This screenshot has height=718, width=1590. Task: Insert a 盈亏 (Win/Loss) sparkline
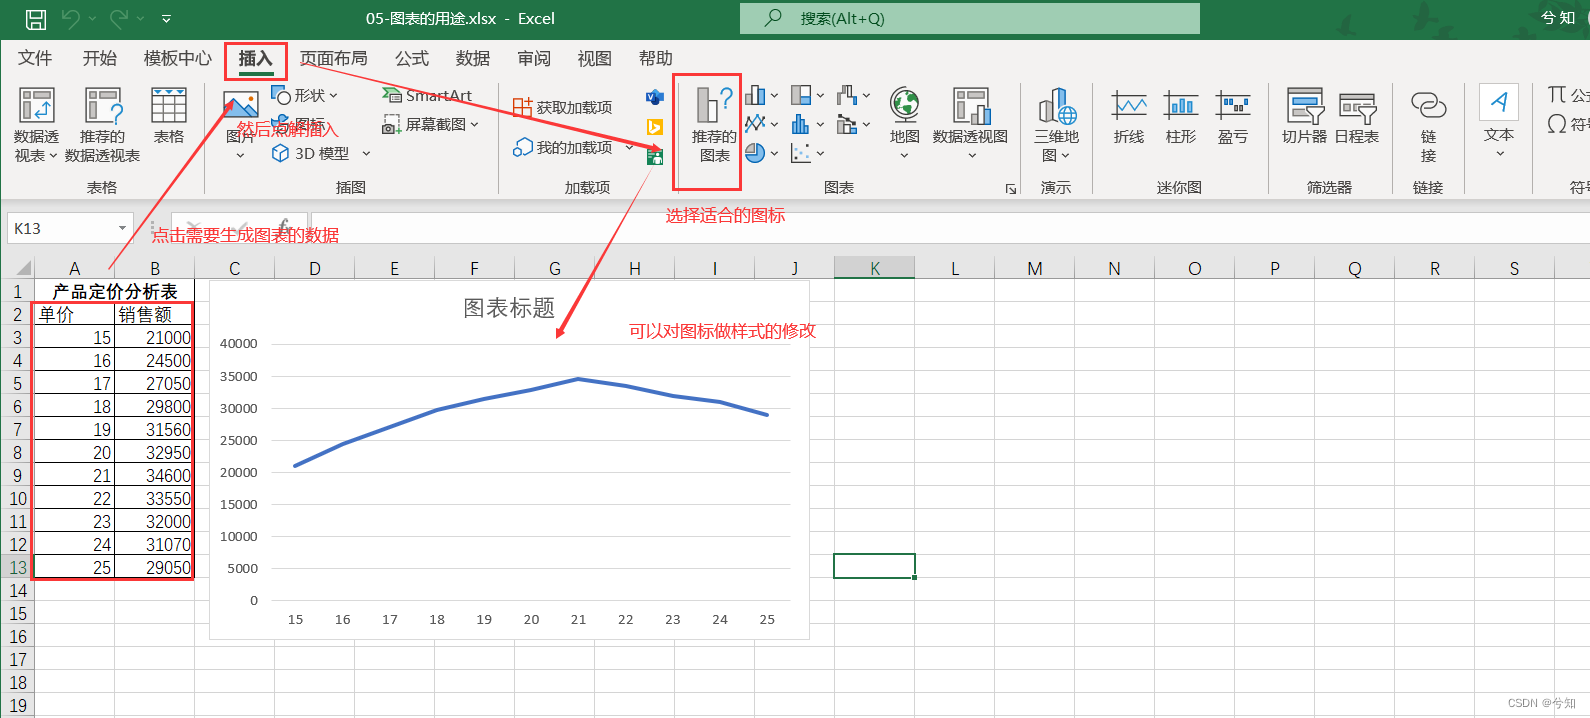coord(1233,117)
